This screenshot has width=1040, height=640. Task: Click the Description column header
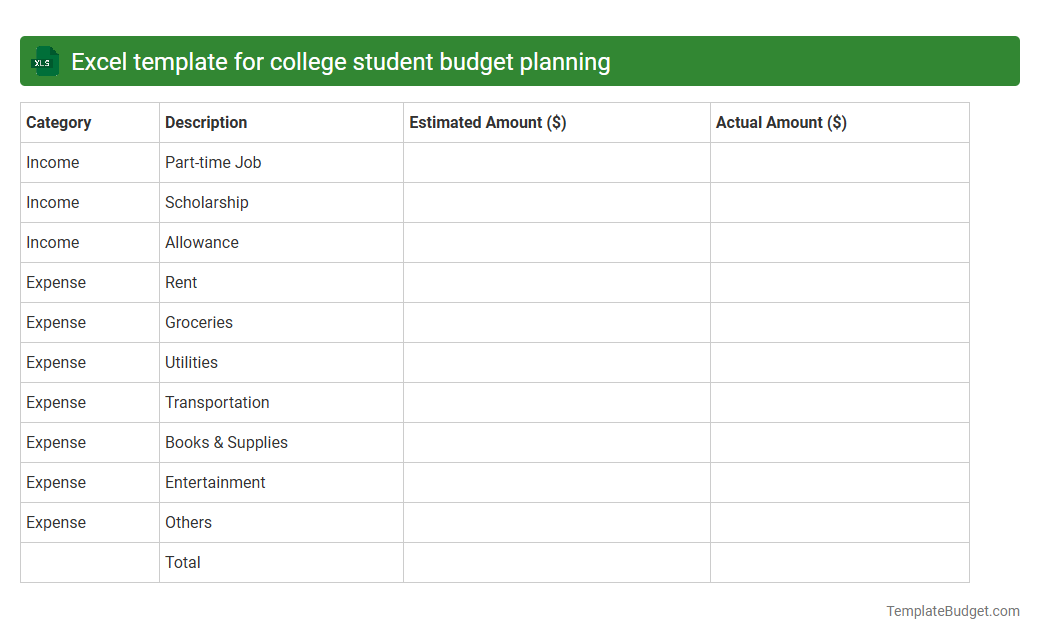(206, 122)
